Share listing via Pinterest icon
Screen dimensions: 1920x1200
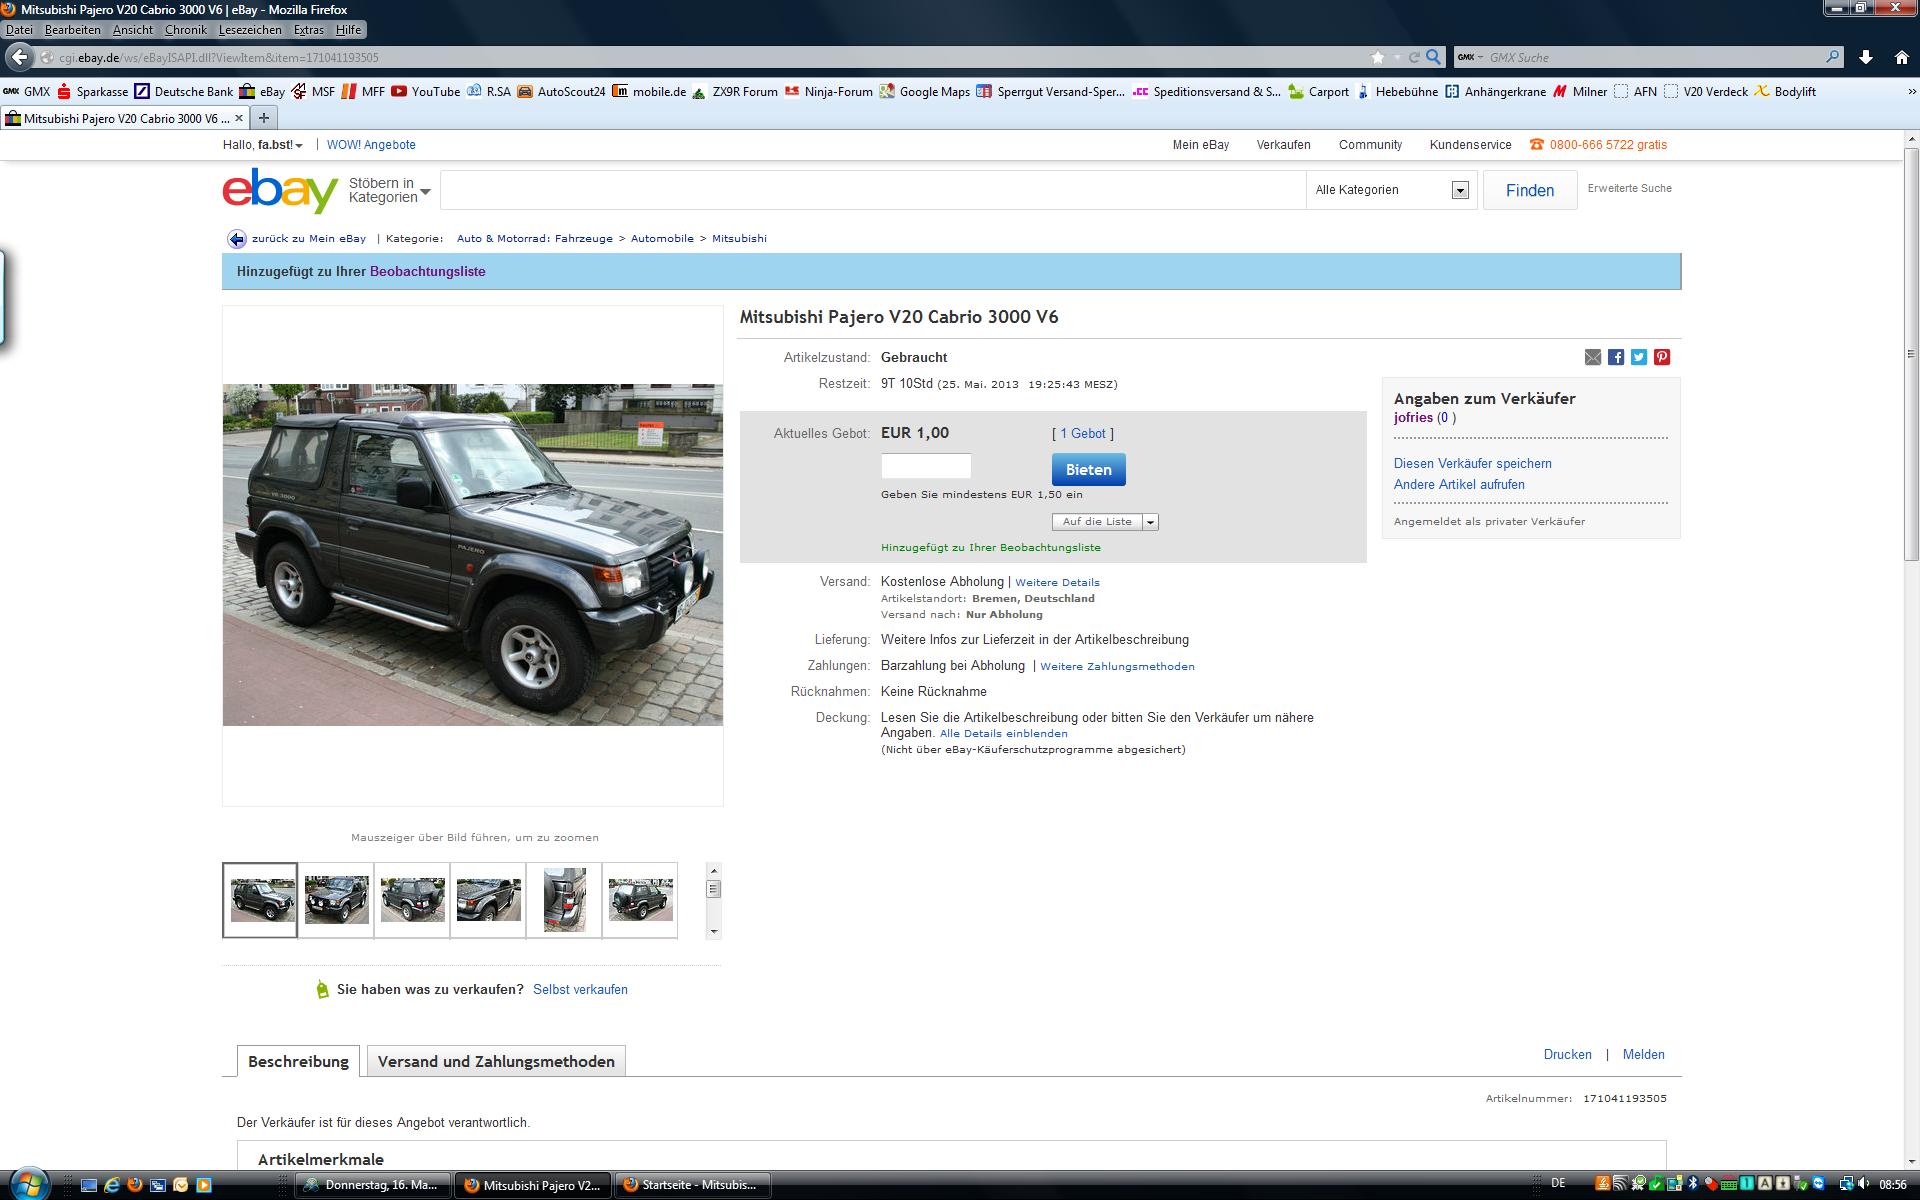tap(1662, 357)
